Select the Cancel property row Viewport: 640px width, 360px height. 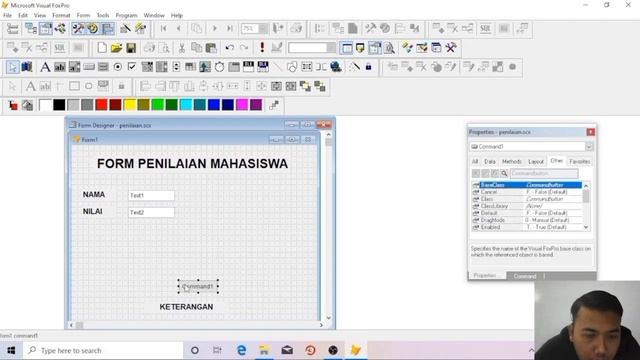coord(527,192)
